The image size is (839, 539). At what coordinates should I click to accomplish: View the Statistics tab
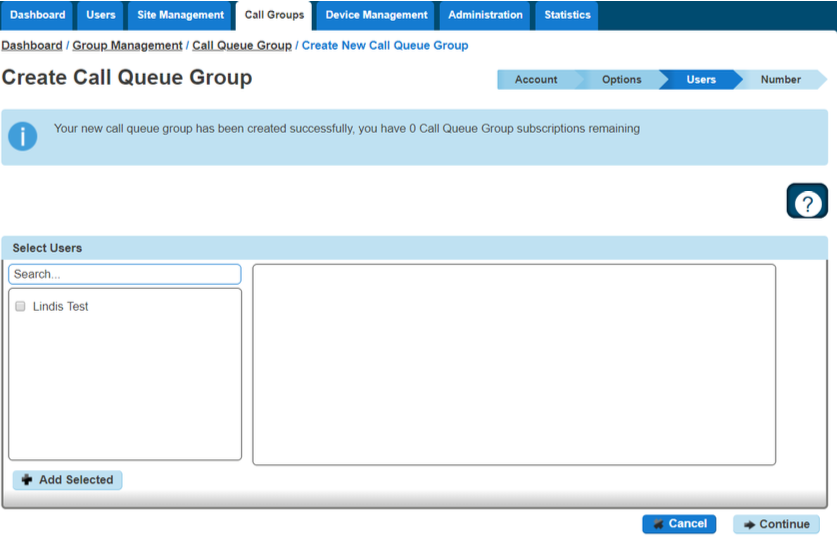coord(567,15)
